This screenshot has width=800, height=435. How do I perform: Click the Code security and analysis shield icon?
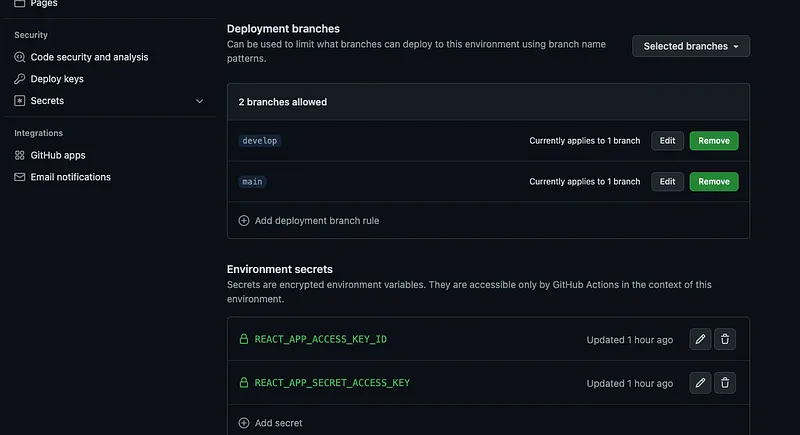point(19,57)
